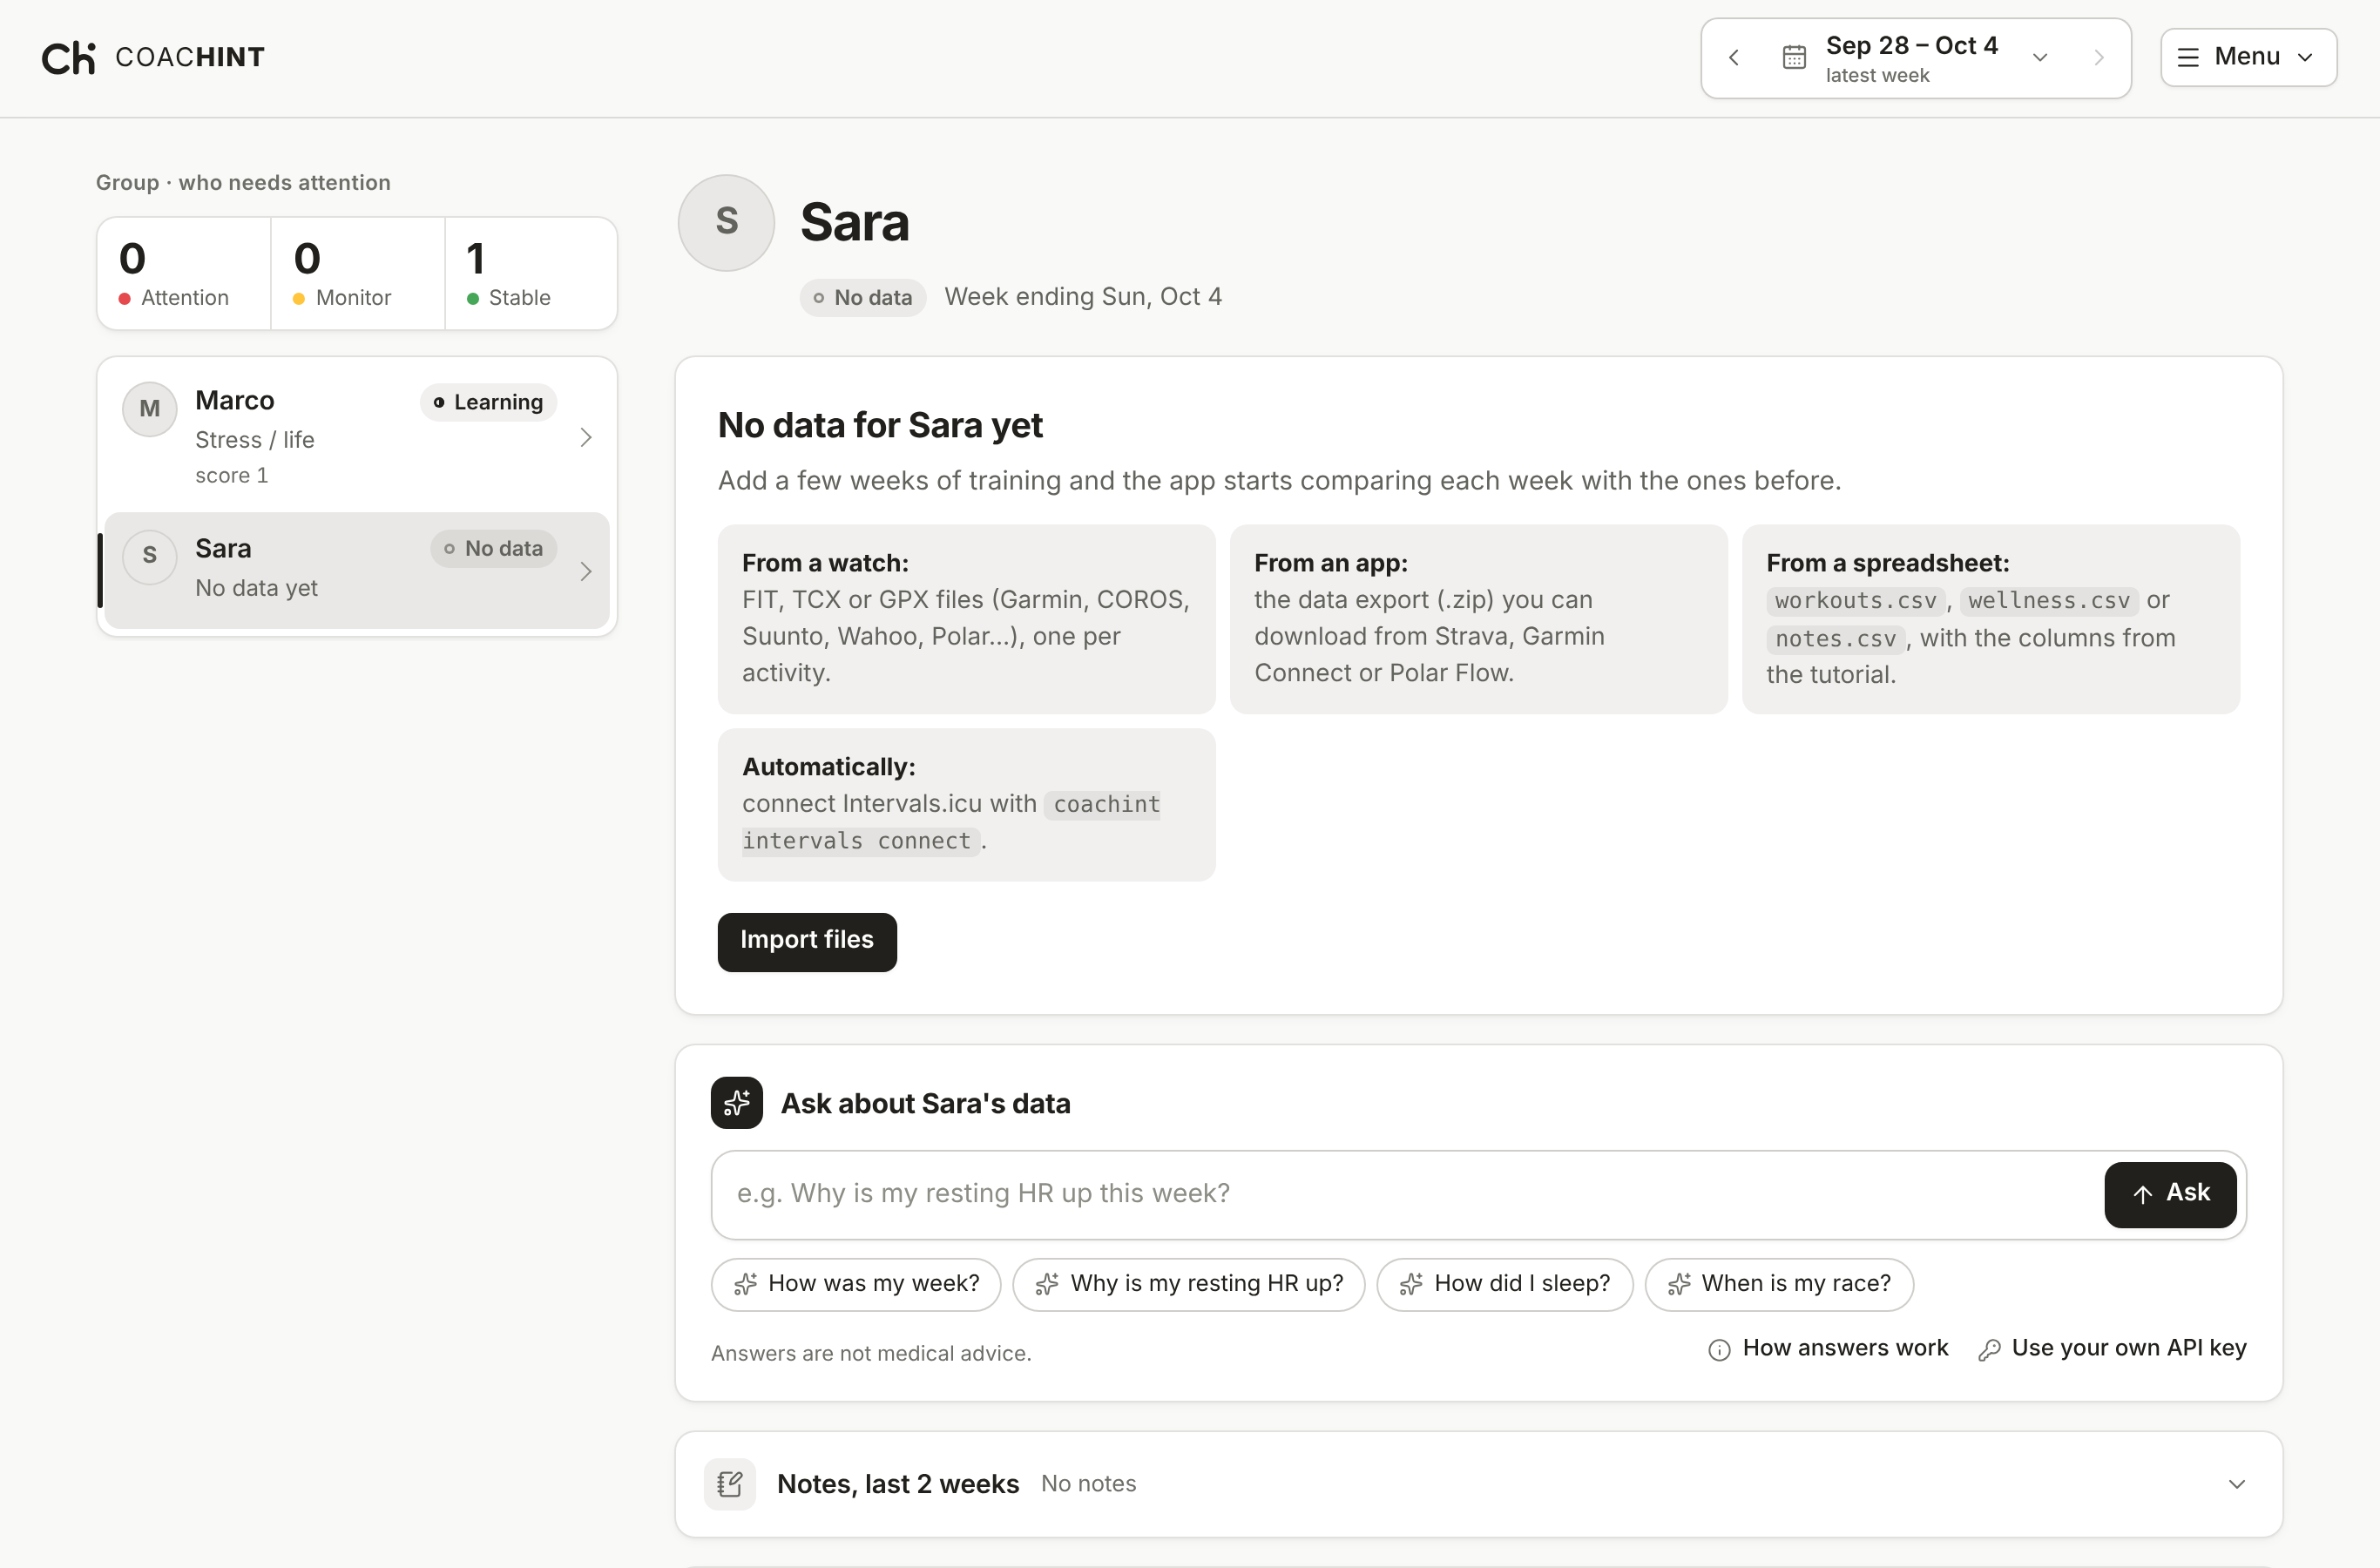This screenshot has width=2380, height=1568.
Task: Click the notes pencil icon
Action: pos(730,1484)
